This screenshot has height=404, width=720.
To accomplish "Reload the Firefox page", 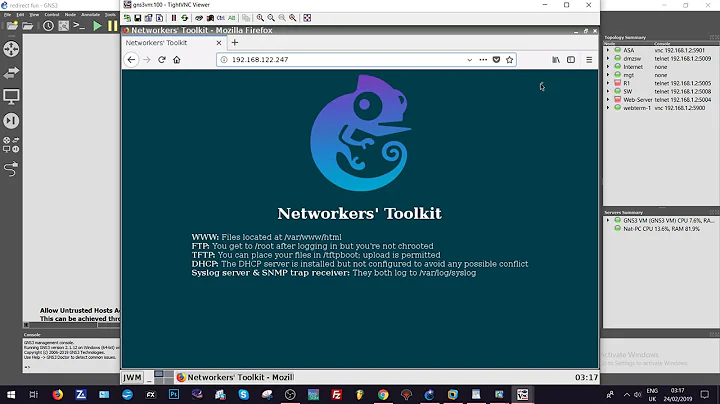I will (162, 60).
